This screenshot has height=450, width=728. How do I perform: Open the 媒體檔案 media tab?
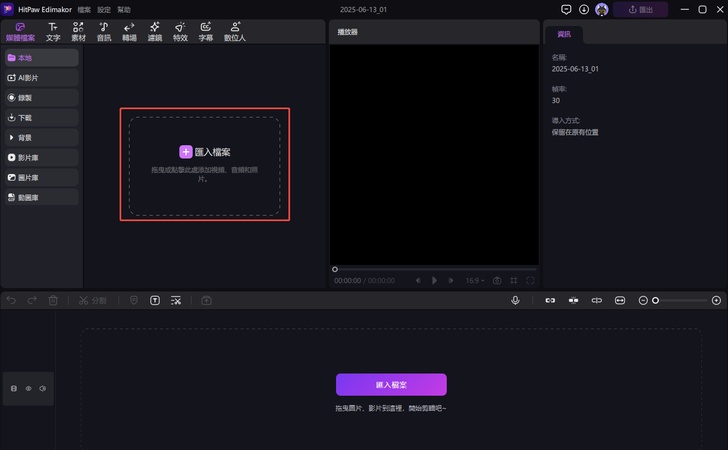(x=20, y=32)
